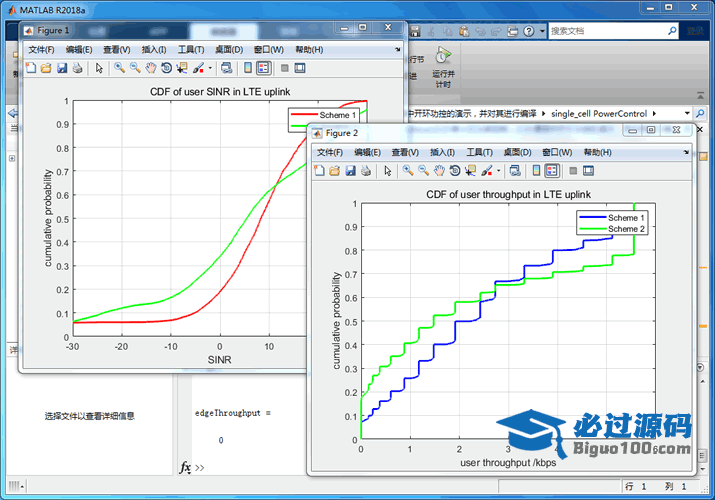Open 文件(F) menu in Figure 1

coord(41,50)
